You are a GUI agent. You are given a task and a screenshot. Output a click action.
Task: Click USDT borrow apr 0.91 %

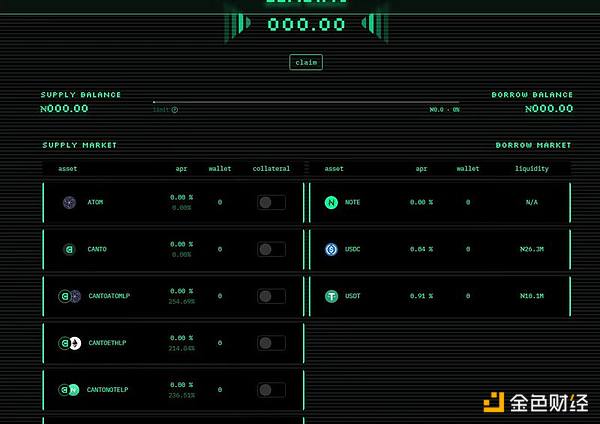(x=421, y=296)
